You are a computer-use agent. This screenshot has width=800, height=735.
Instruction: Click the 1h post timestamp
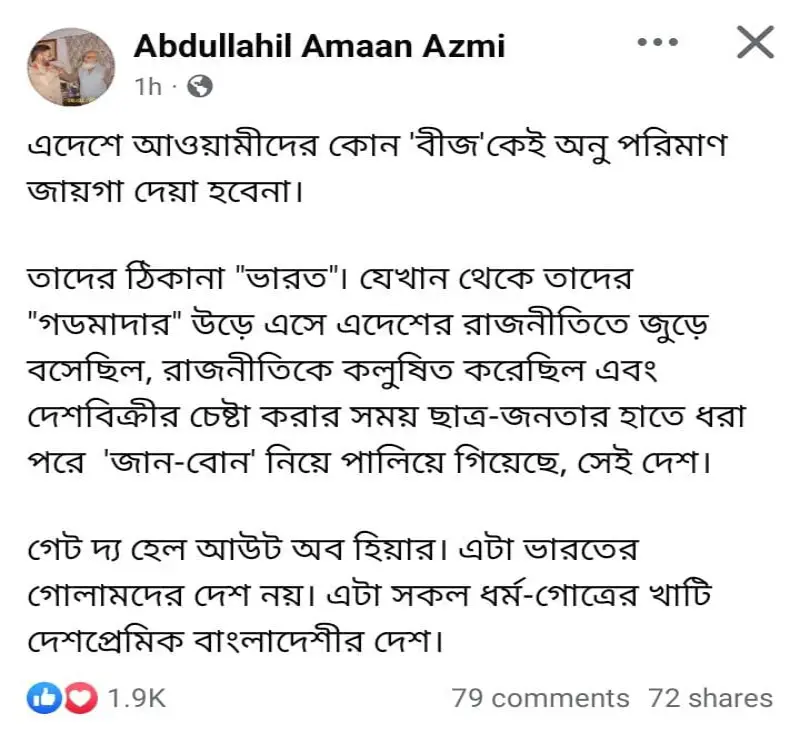(148, 87)
